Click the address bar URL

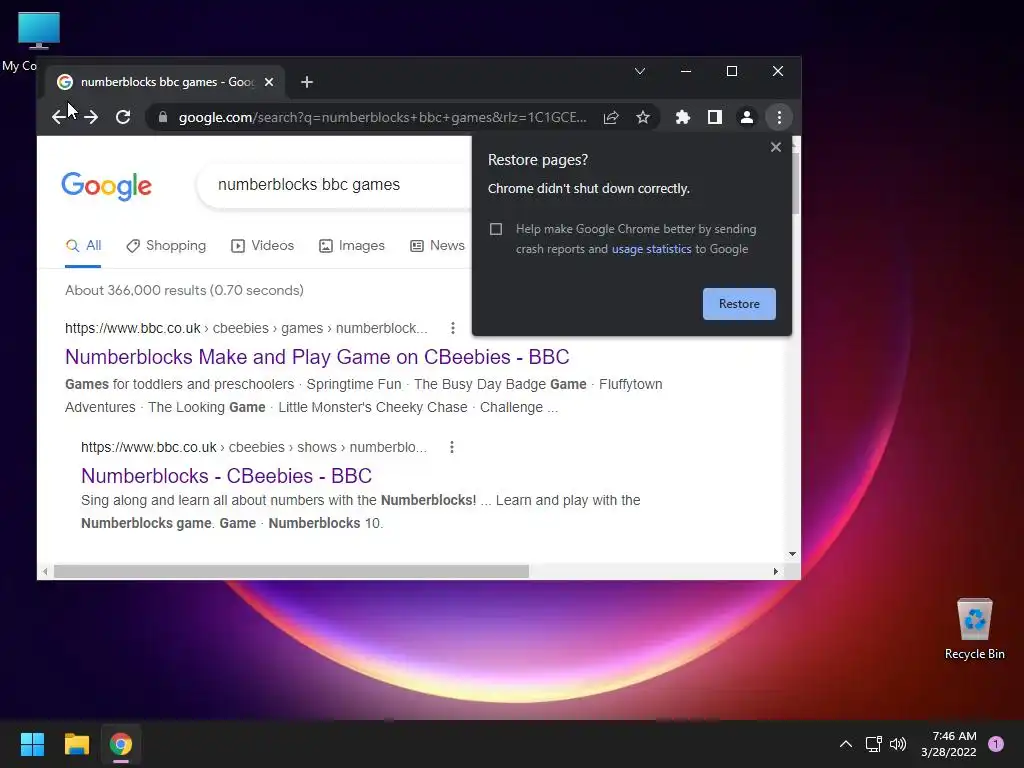(x=383, y=117)
